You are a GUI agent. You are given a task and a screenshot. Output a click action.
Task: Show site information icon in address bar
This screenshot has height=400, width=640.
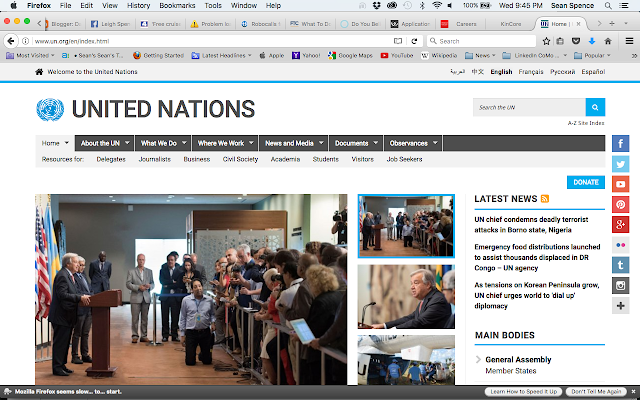[x=25, y=41]
